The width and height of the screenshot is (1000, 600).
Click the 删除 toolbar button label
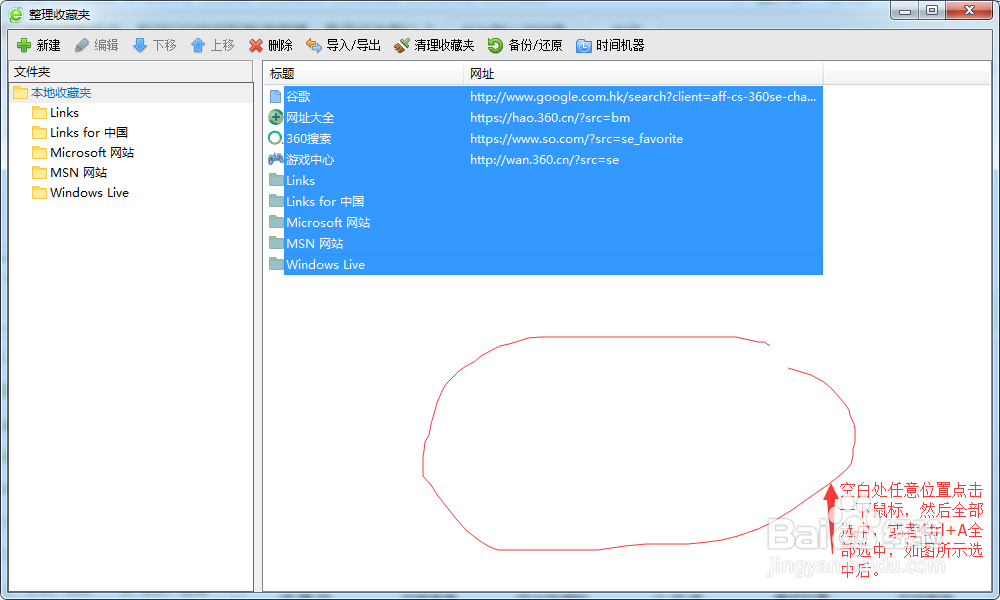[281, 45]
